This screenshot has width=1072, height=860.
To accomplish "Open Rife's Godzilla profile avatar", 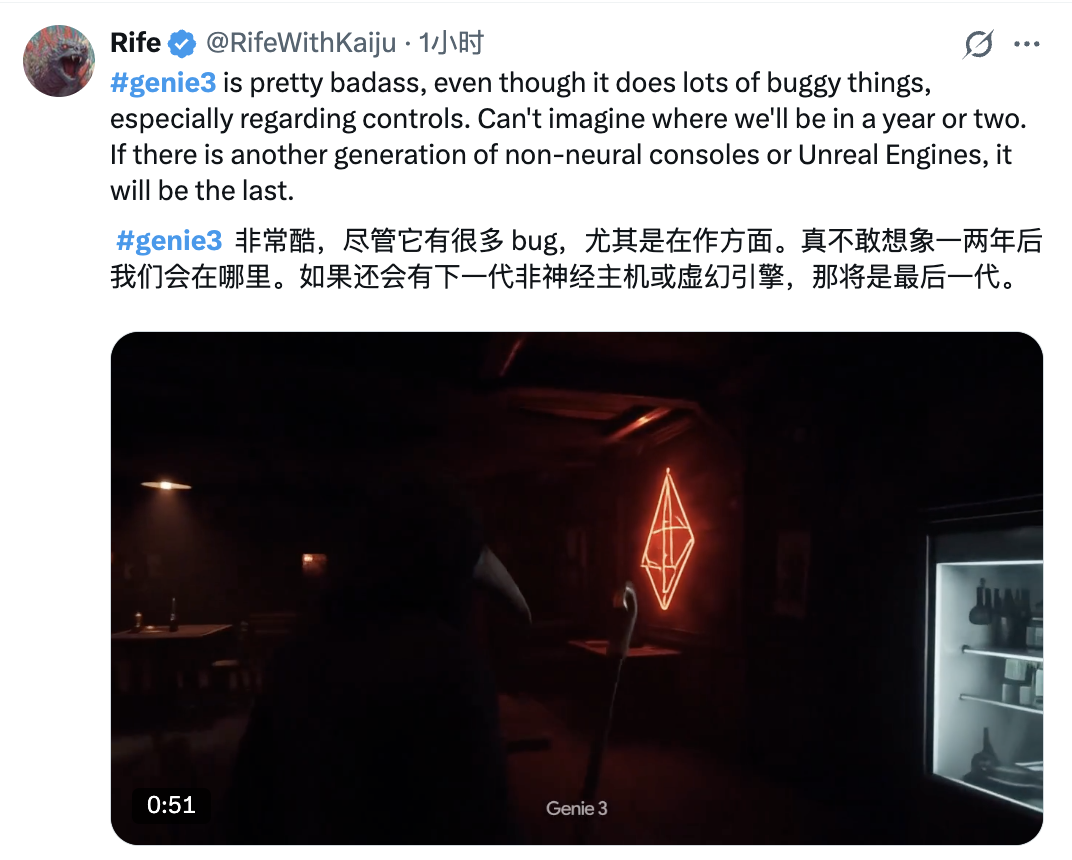I will [x=59, y=61].
